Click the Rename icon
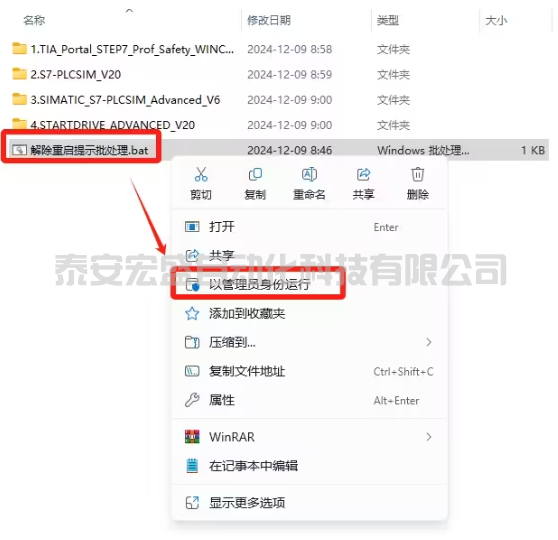 (x=309, y=174)
